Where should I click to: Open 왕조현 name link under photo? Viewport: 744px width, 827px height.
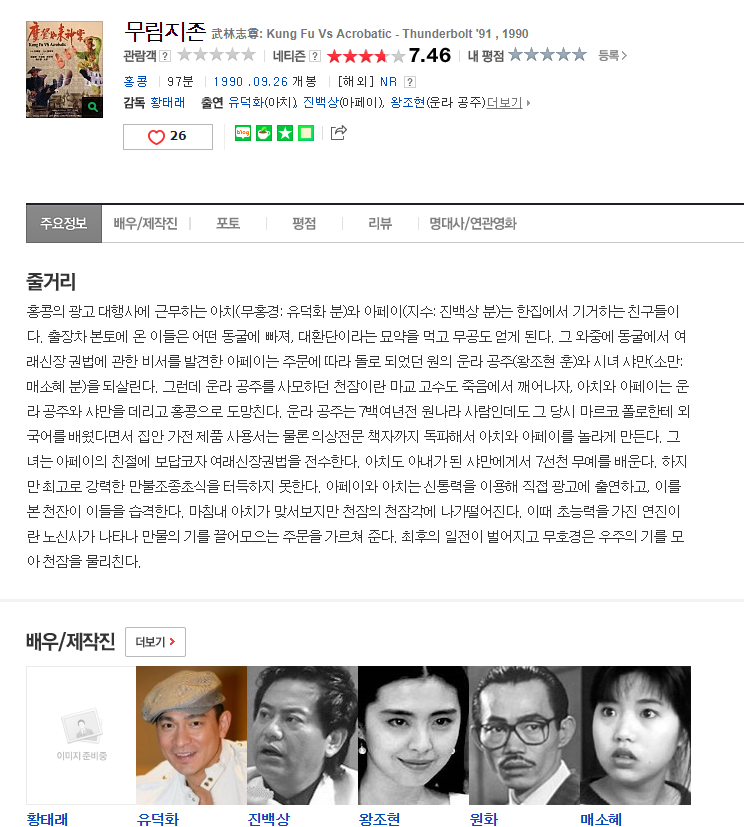pos(379,819)
